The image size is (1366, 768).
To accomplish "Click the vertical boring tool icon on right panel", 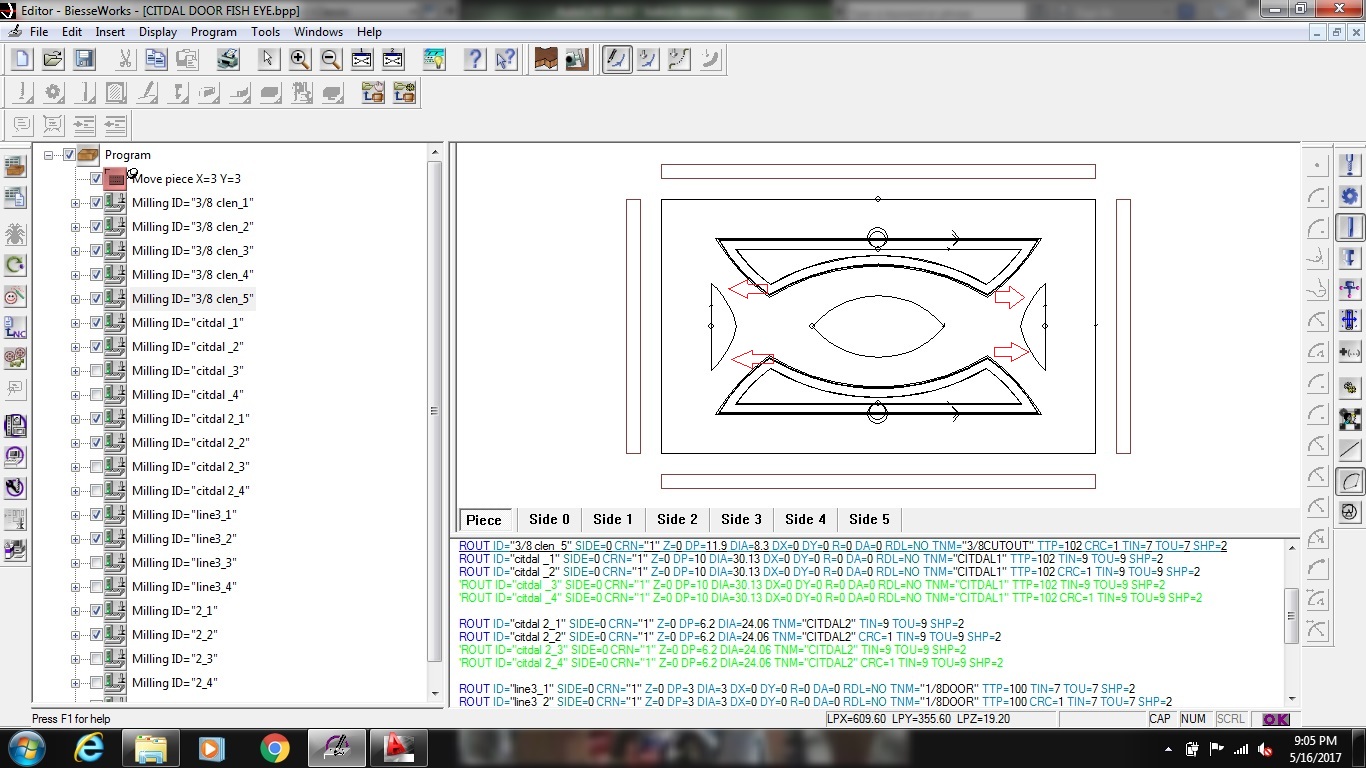I will click(1348, 165).
